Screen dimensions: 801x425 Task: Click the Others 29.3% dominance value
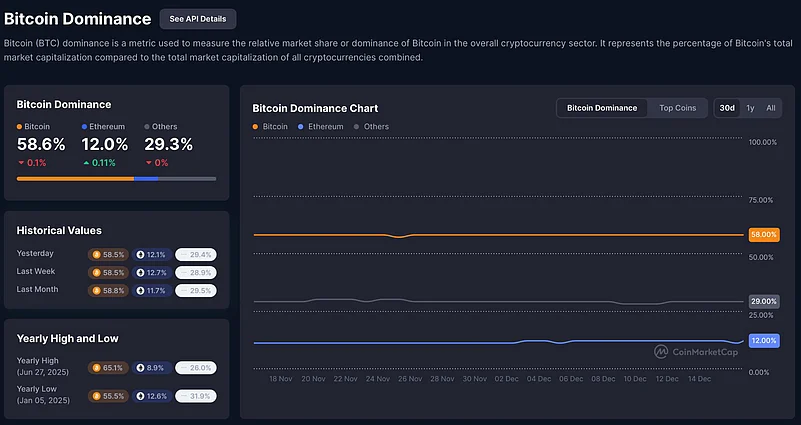click(x=169, y=145)
